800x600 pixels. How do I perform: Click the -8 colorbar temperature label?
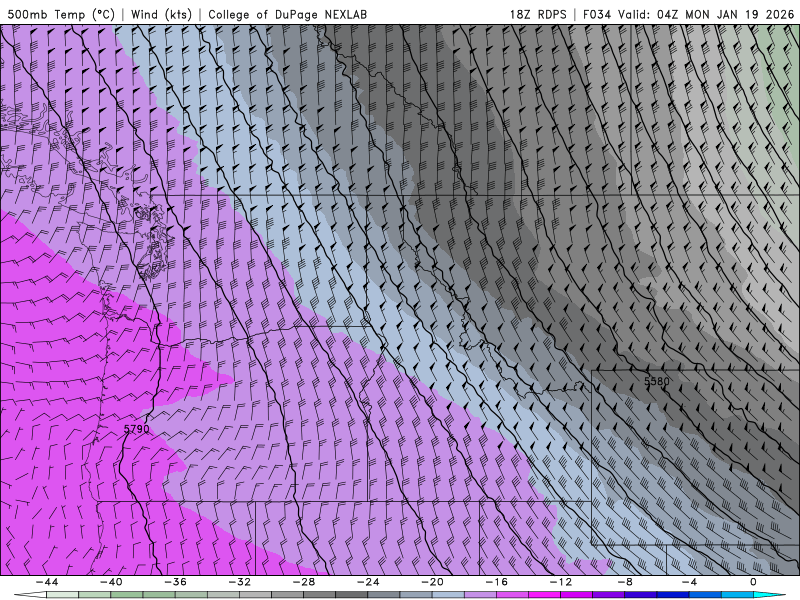pyautogui.click(x=626, y=582)
